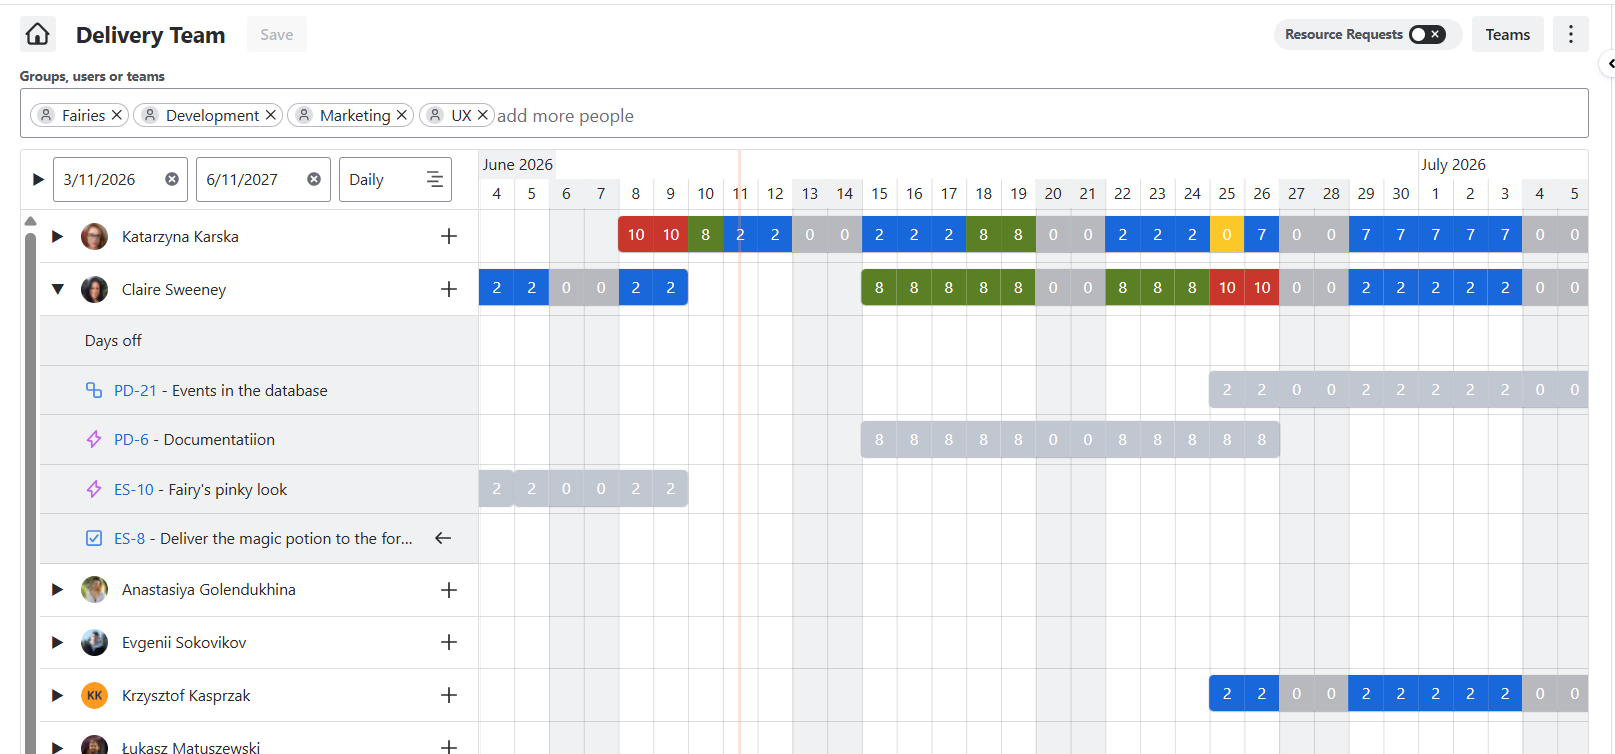Clear the 3/11/2026 start date
Screen dimensions: 1615x754
point(172,179)
